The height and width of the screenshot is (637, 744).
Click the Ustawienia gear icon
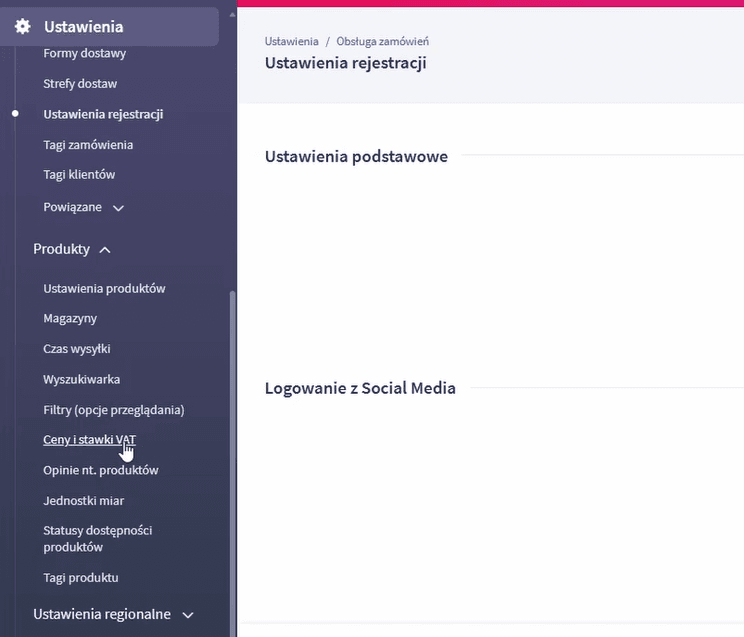22,27
